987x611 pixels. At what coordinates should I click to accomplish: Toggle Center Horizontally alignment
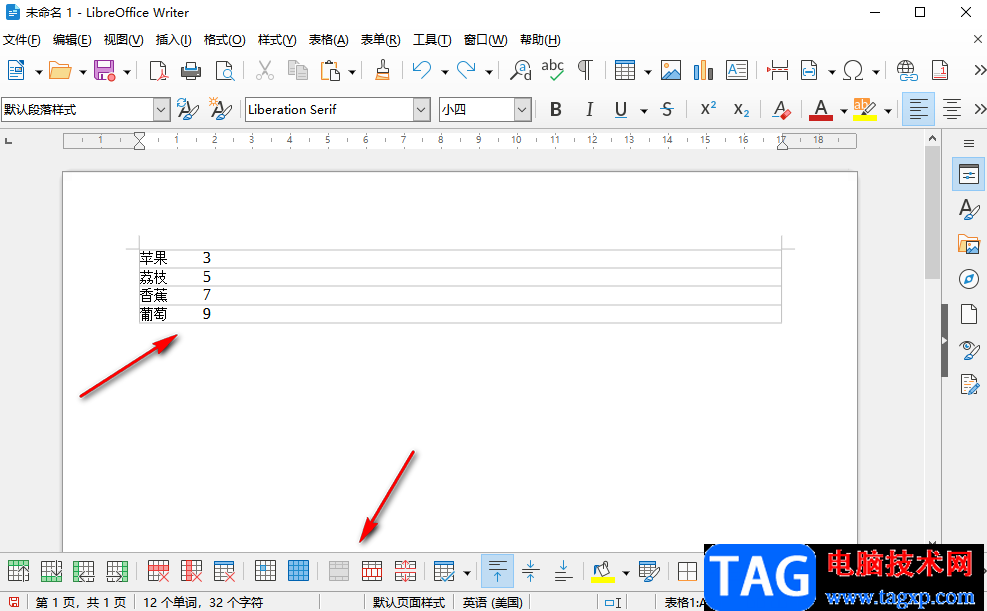click(951, 109)
